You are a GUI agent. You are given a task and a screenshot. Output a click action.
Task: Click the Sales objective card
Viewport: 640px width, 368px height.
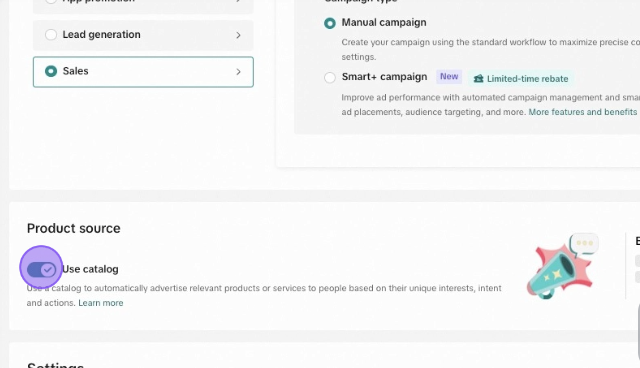(x=143, y=72)
